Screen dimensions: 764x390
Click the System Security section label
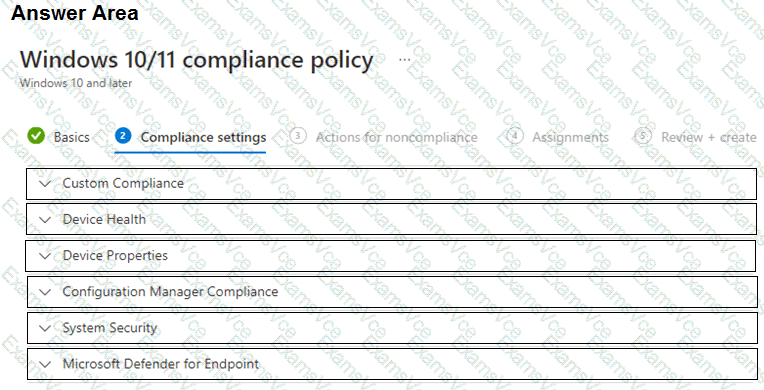[x=110, y=328]
